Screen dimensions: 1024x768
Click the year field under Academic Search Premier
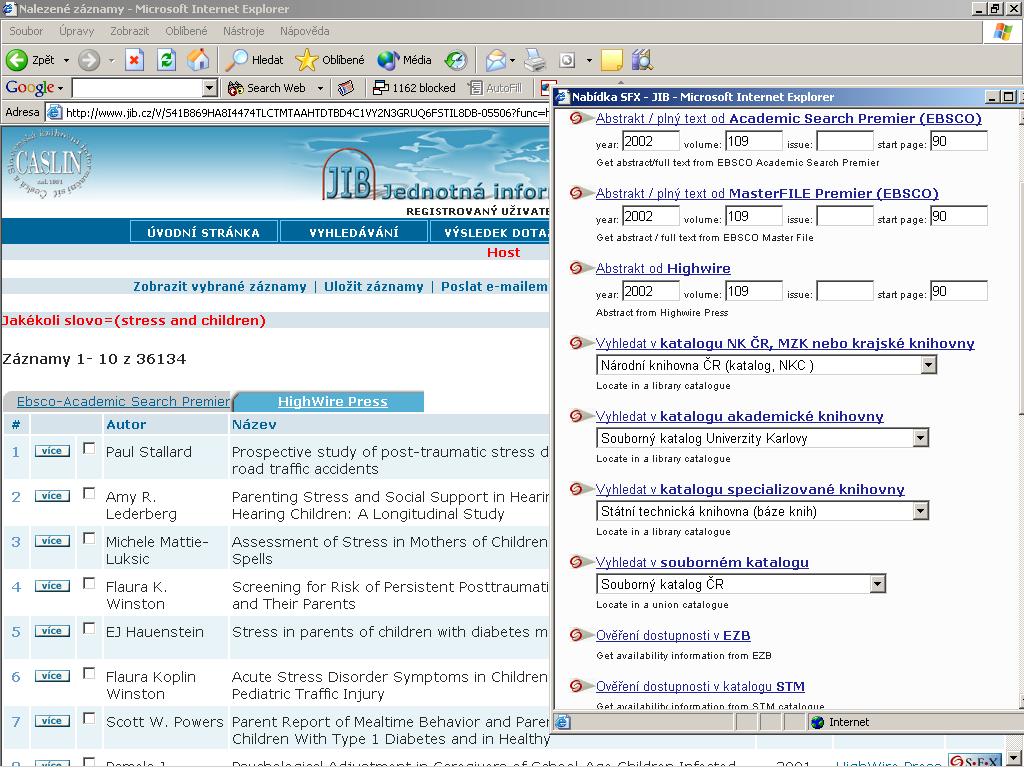coord(650,142)
